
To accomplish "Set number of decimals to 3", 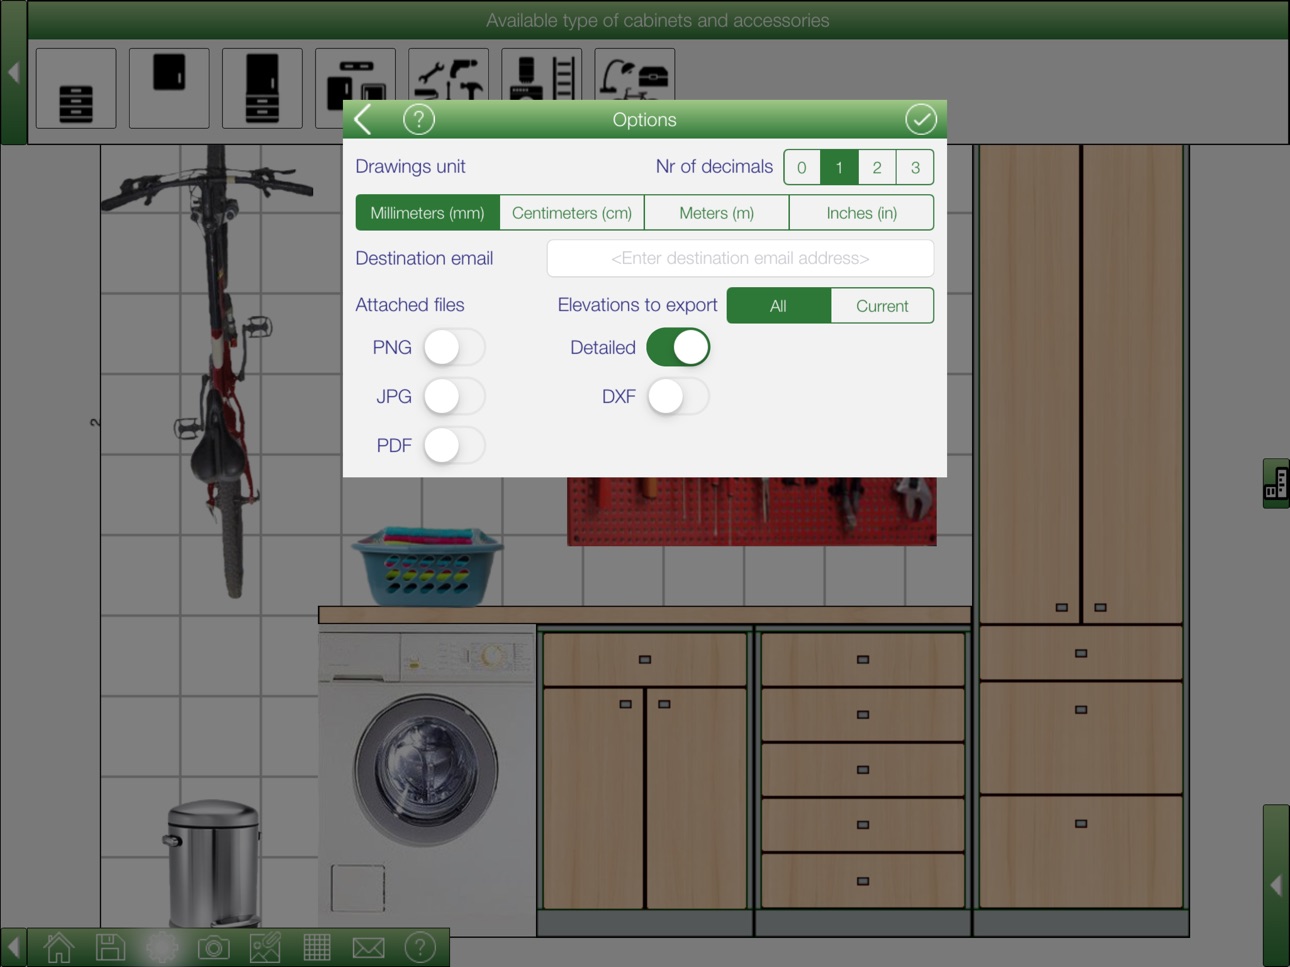I will click(915, 168).
